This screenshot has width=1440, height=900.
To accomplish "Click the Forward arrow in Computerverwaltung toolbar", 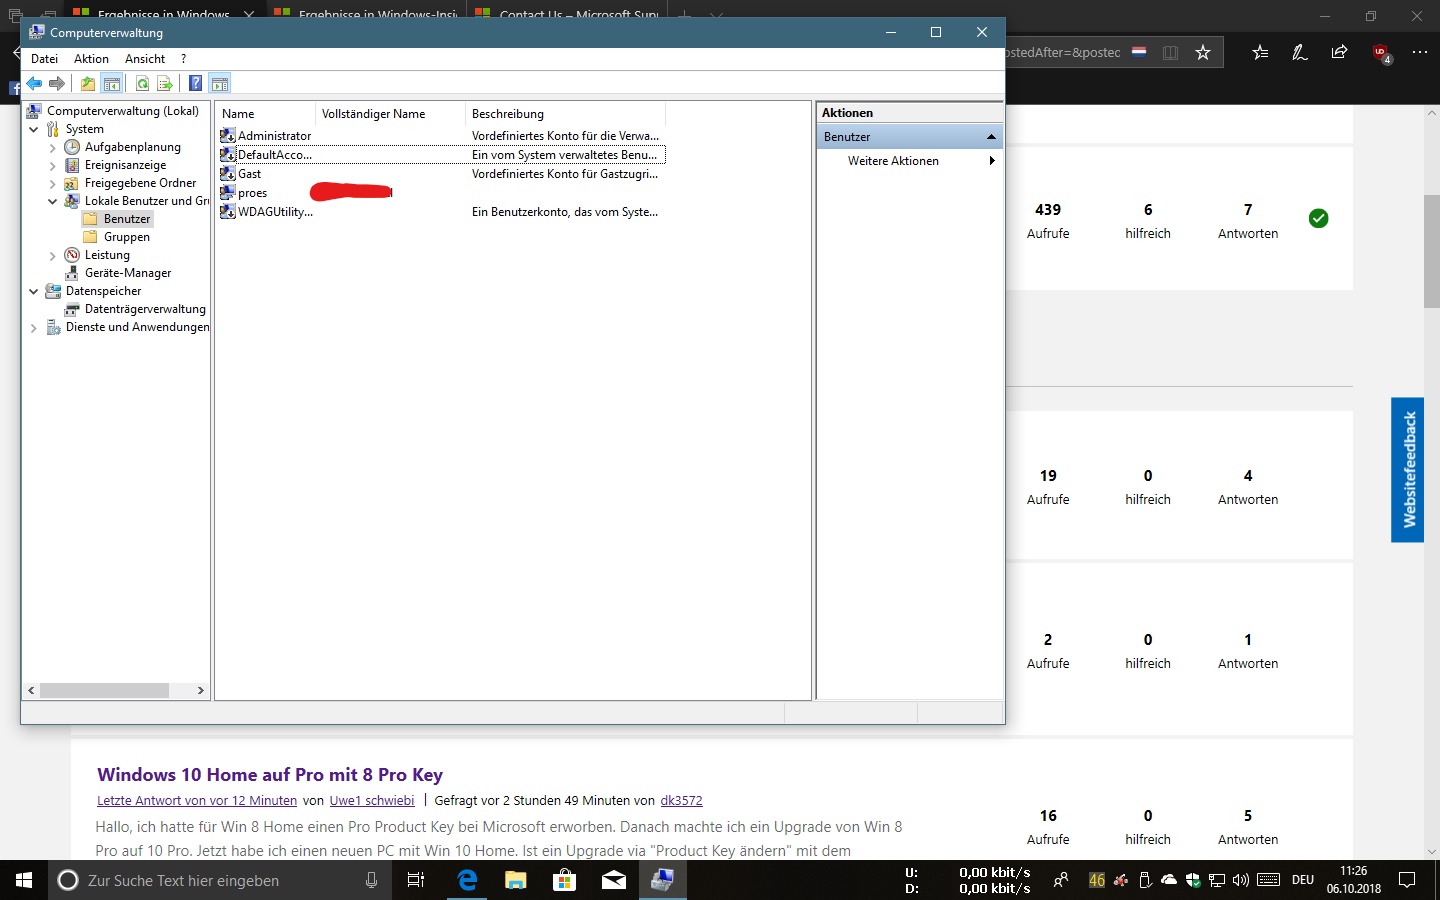I will coord(57,84).
